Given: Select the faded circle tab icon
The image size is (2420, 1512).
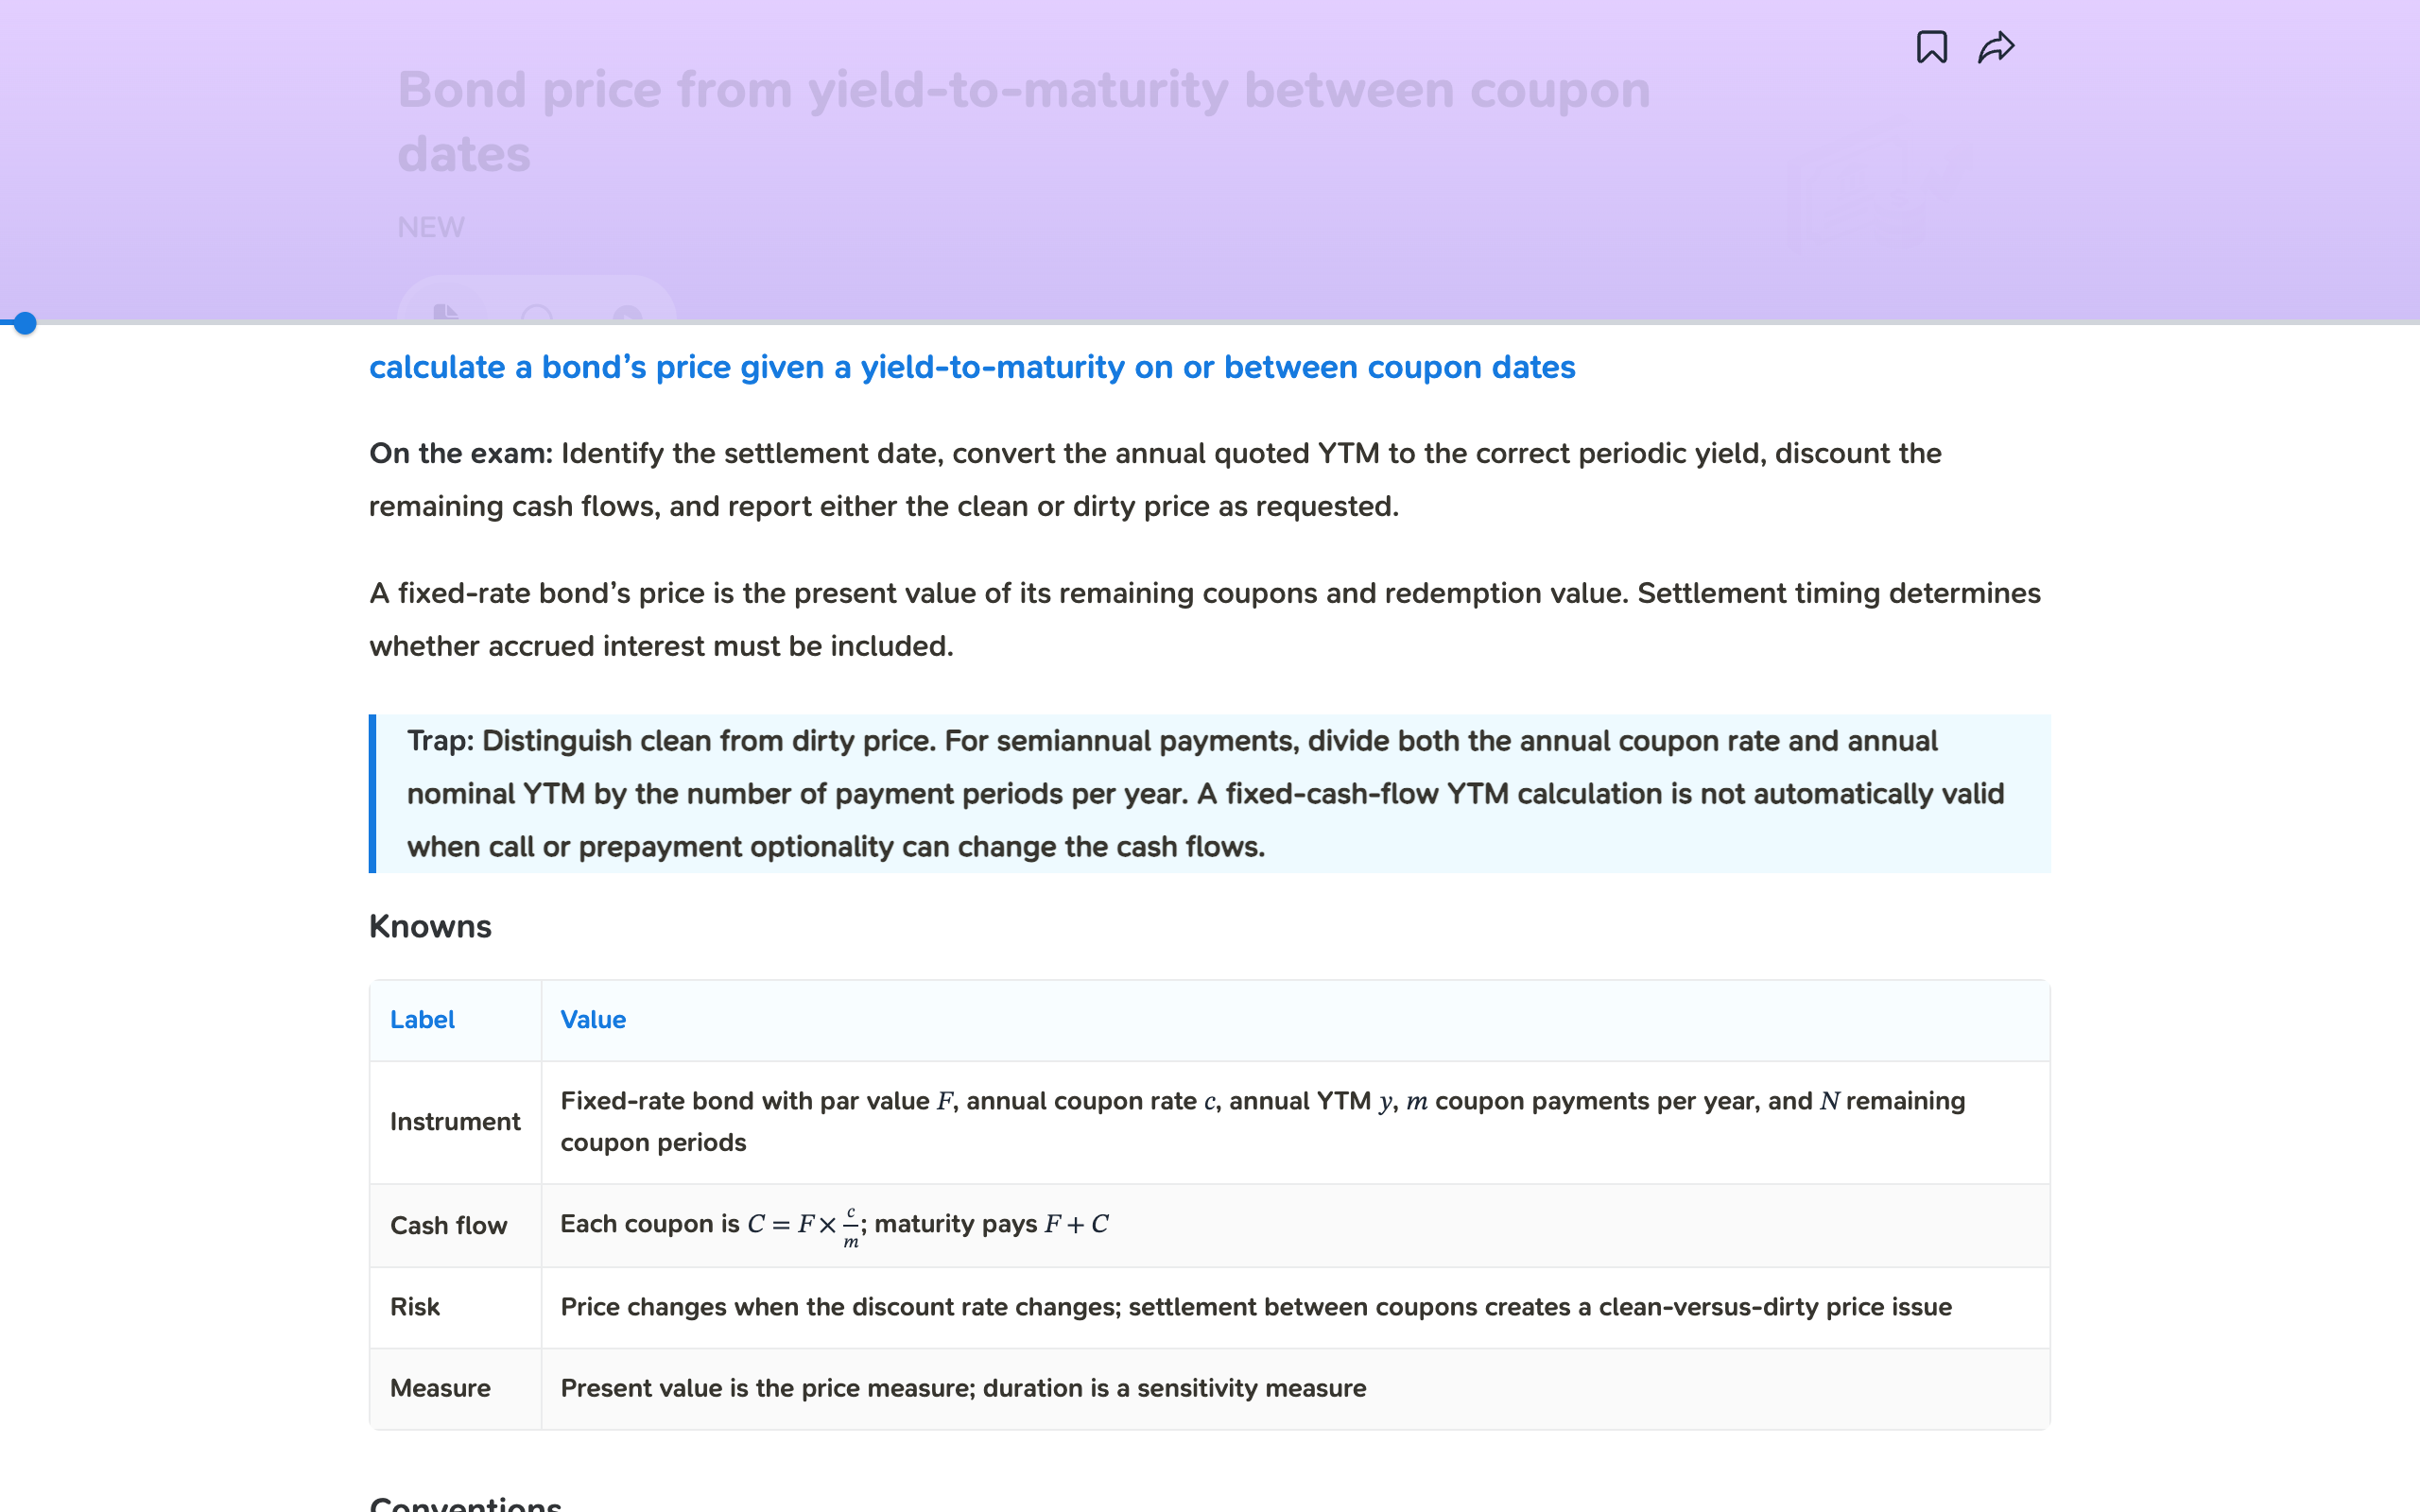Looking at the screenshot, I should pyautogui.click(x=537, y=313).
